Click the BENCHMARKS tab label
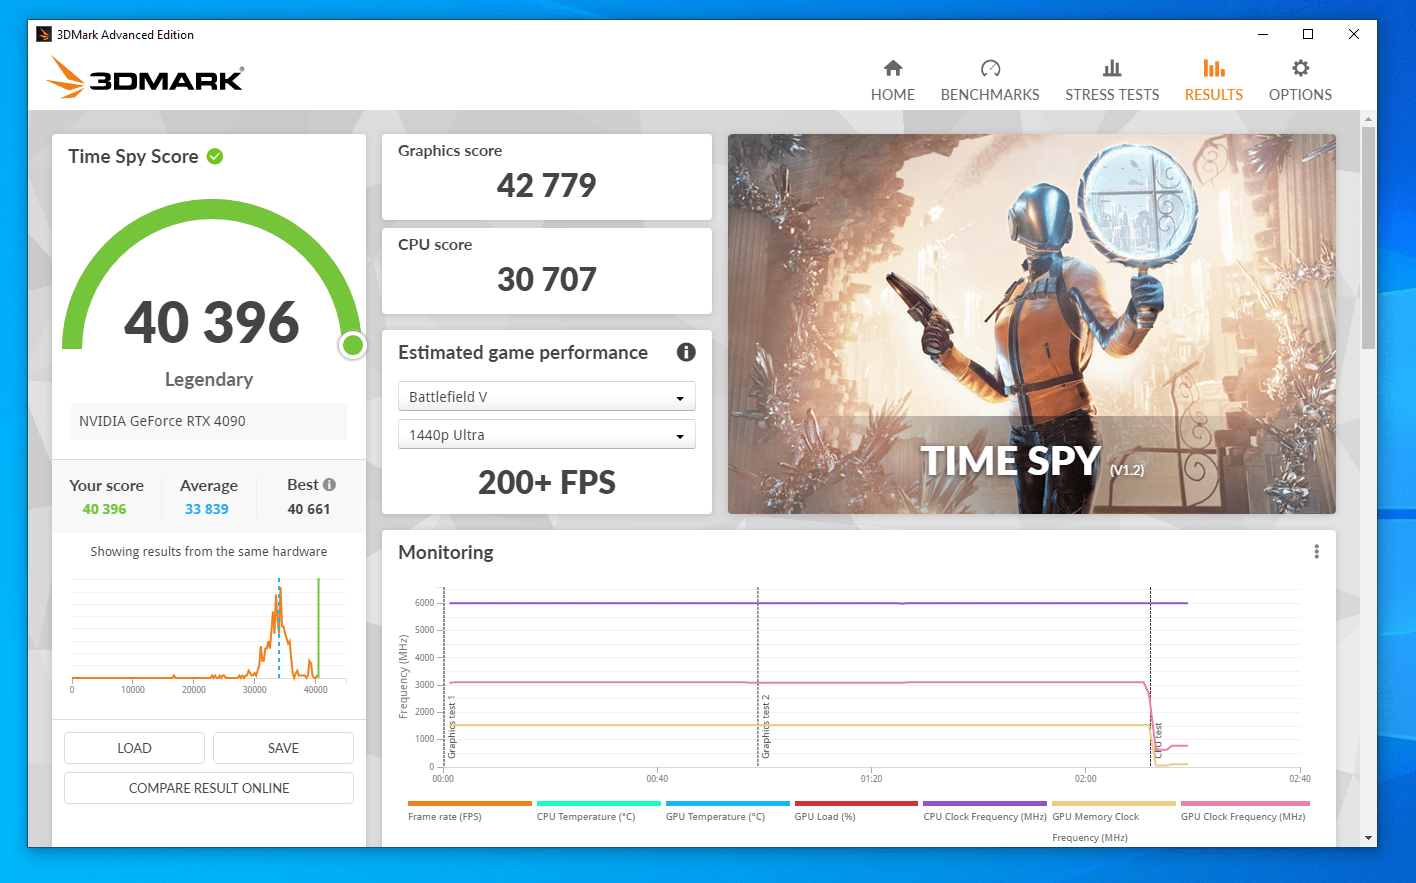Screen dimensions: 1416x883 990,95
